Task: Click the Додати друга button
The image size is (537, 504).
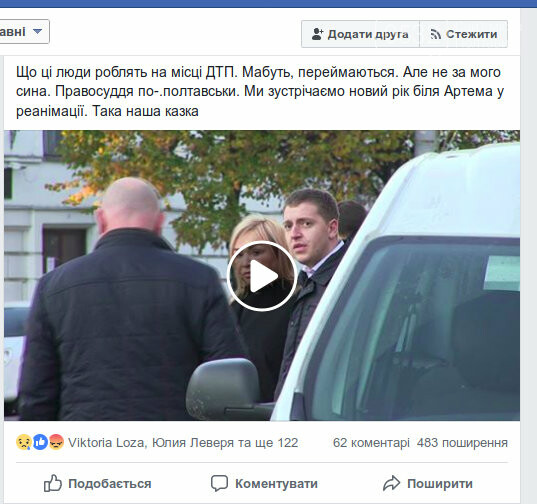Action: (x=360, y=34)
